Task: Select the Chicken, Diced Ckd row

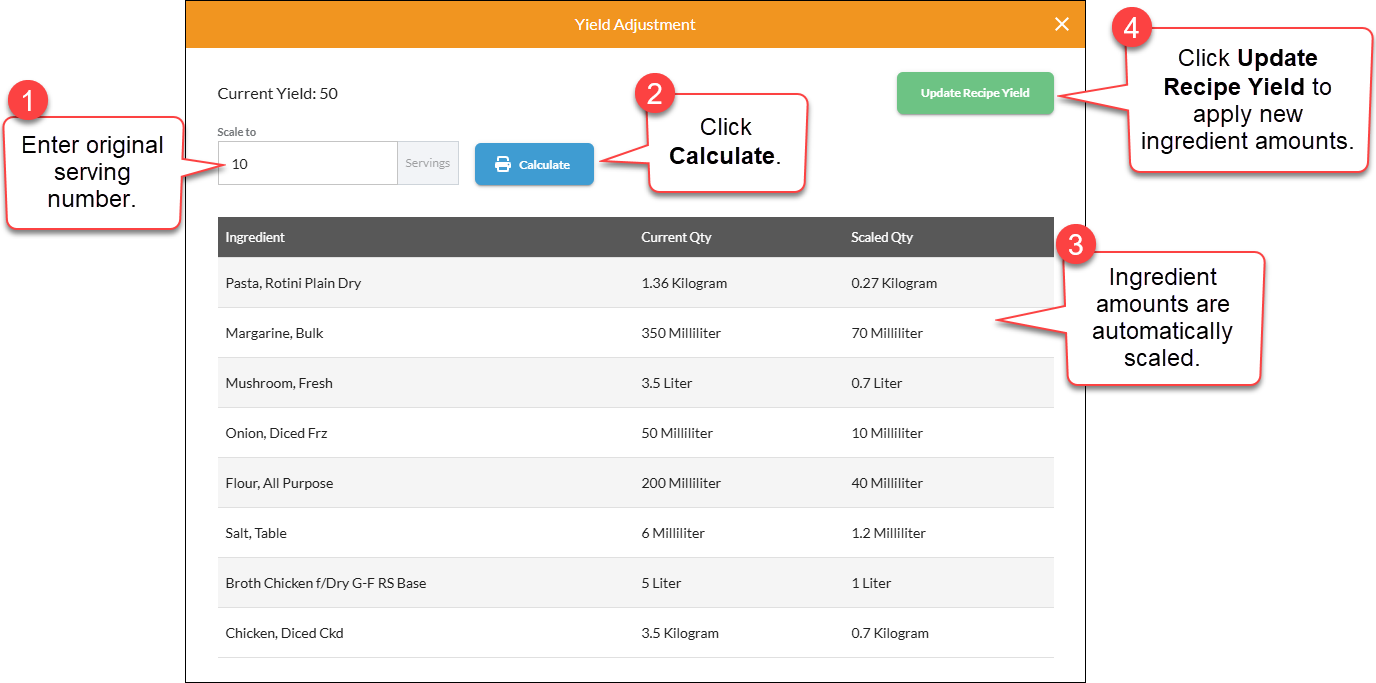Action: [636, 633]
